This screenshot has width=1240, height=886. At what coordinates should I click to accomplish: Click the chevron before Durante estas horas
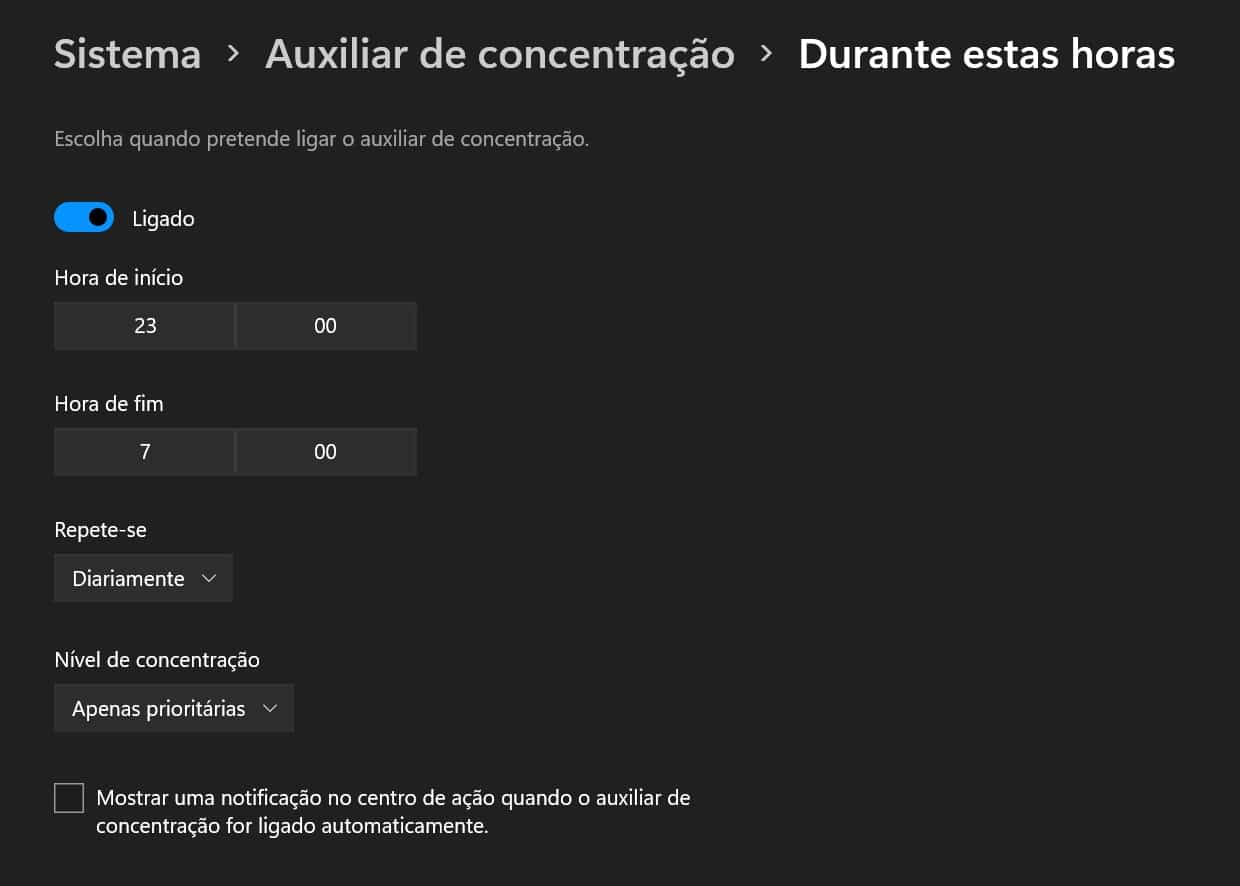coord(767,54)
